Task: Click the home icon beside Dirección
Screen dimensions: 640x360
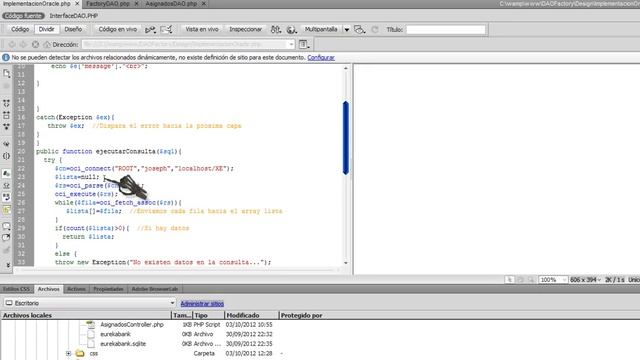Action: click(x=47, y=44)
